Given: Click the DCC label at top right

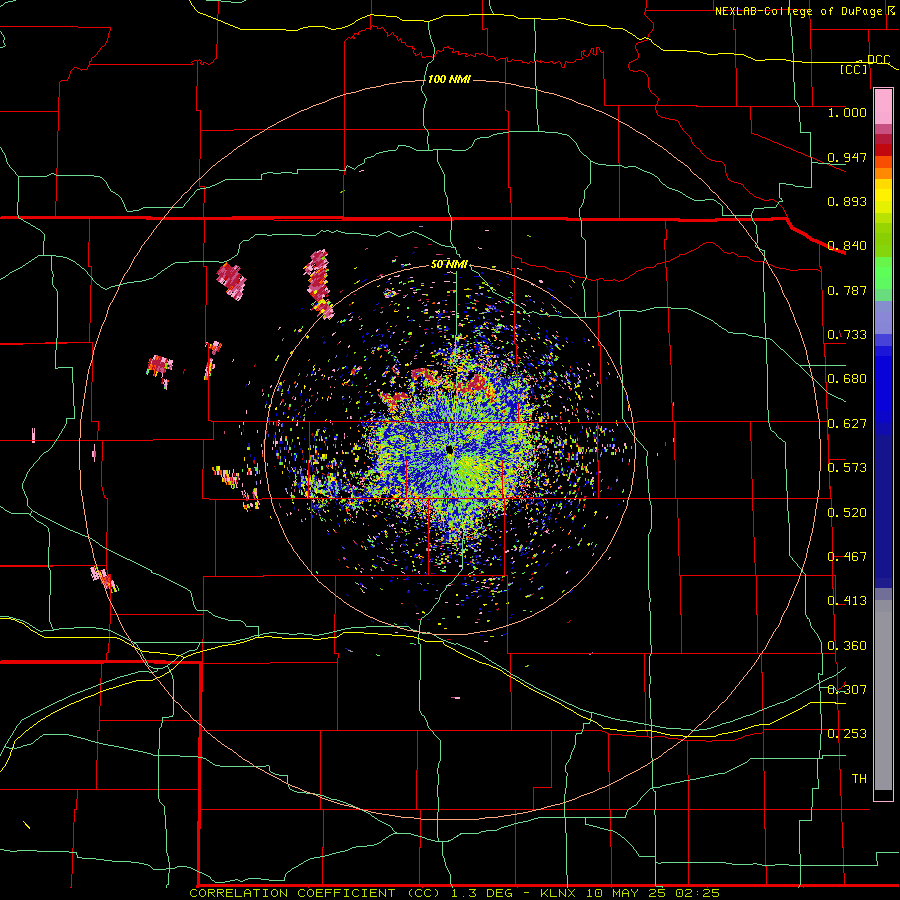Looking at the screenshot, I should tap(878, 60).
